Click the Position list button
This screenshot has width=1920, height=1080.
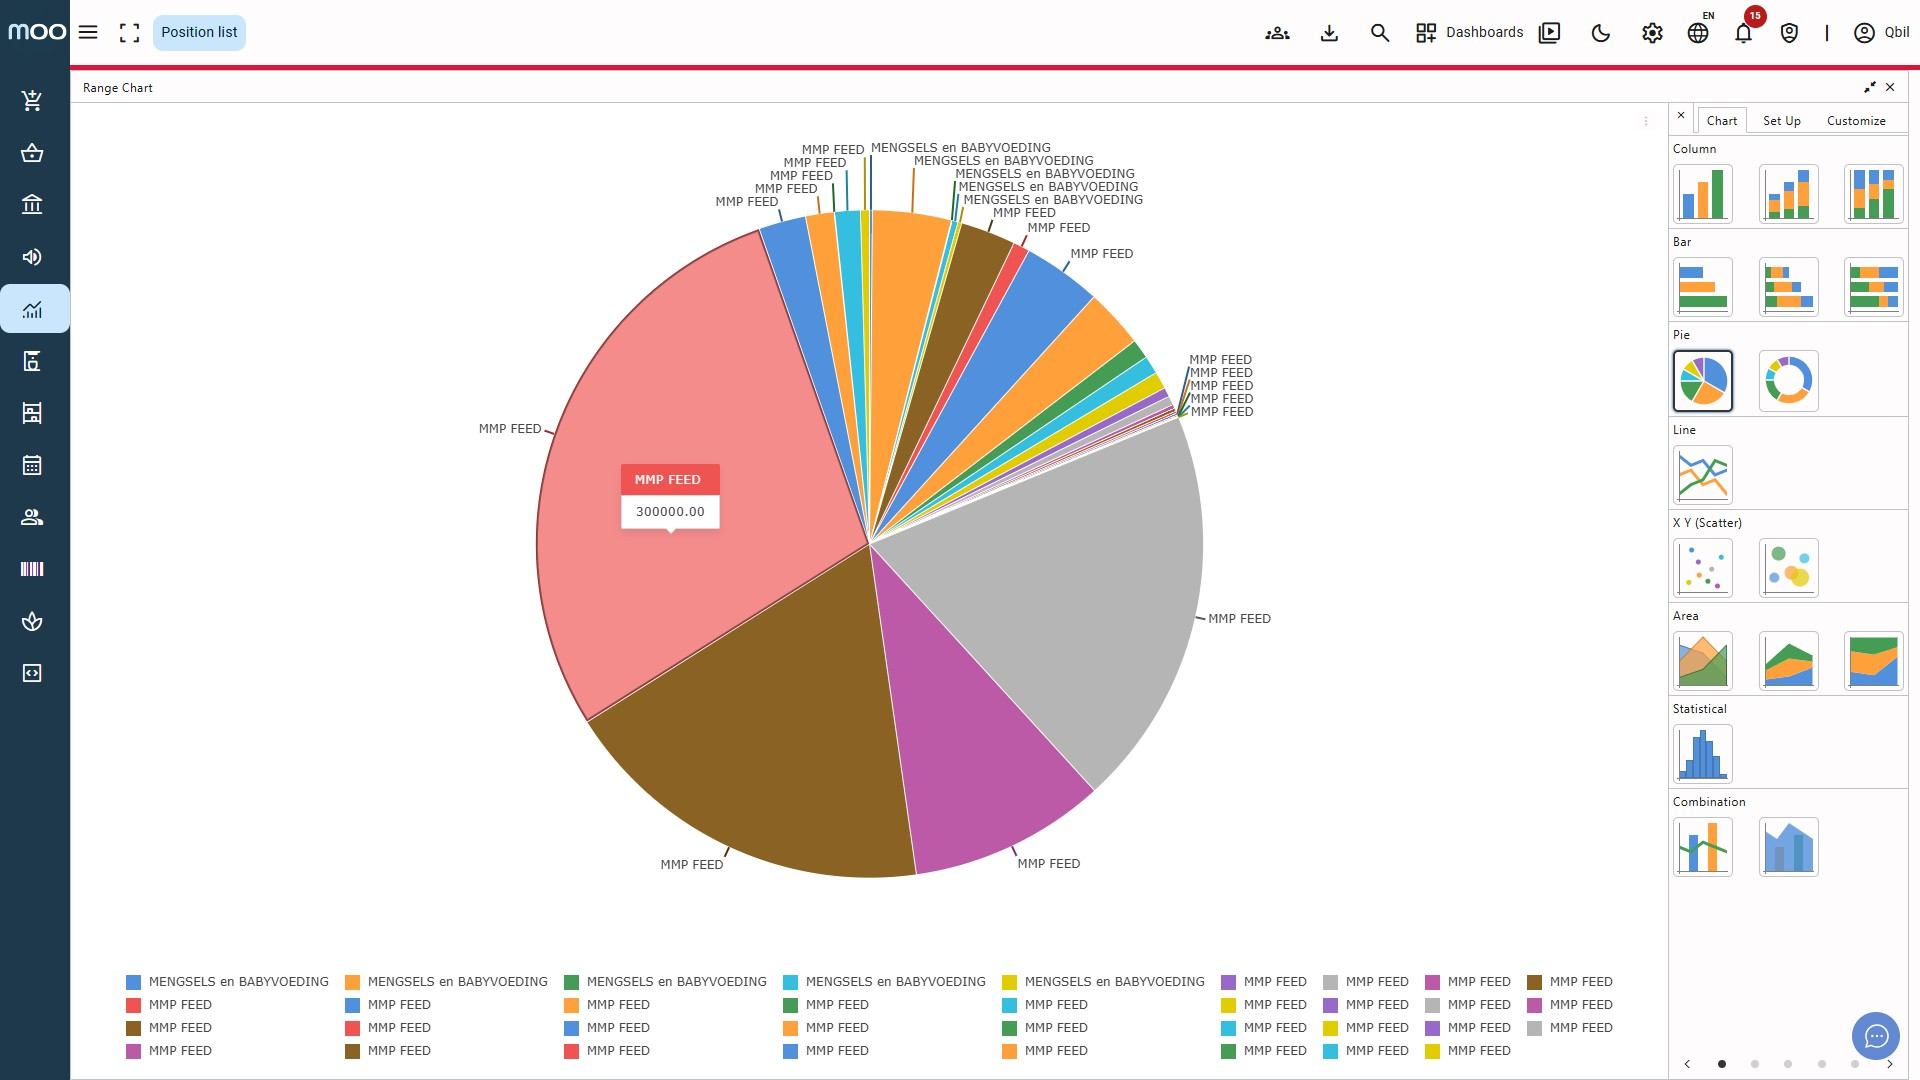click(x=199, y=32)
